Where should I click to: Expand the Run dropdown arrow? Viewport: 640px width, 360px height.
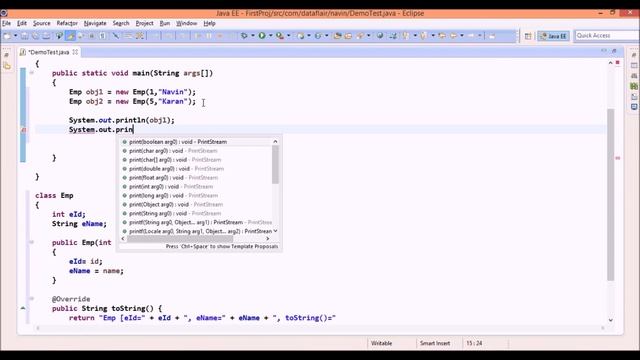coord(270,36)
